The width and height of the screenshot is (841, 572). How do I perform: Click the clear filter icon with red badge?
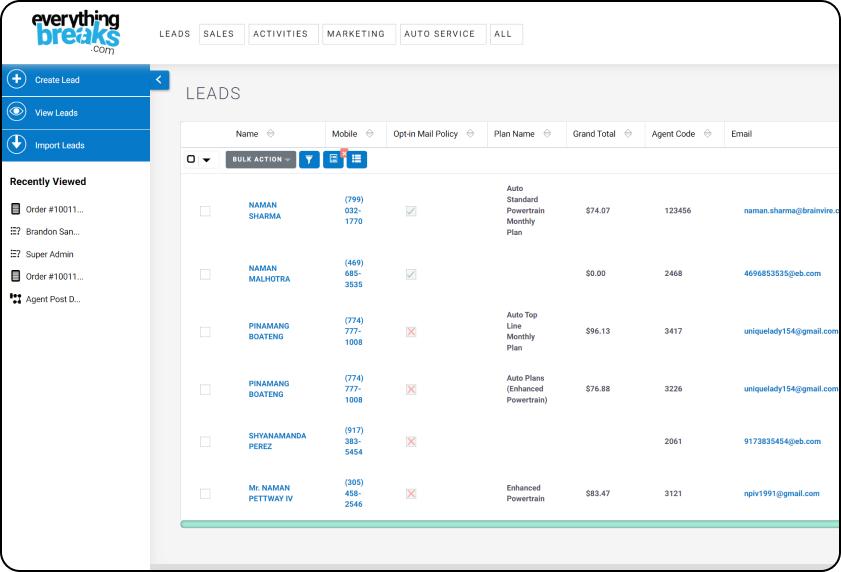334,159
